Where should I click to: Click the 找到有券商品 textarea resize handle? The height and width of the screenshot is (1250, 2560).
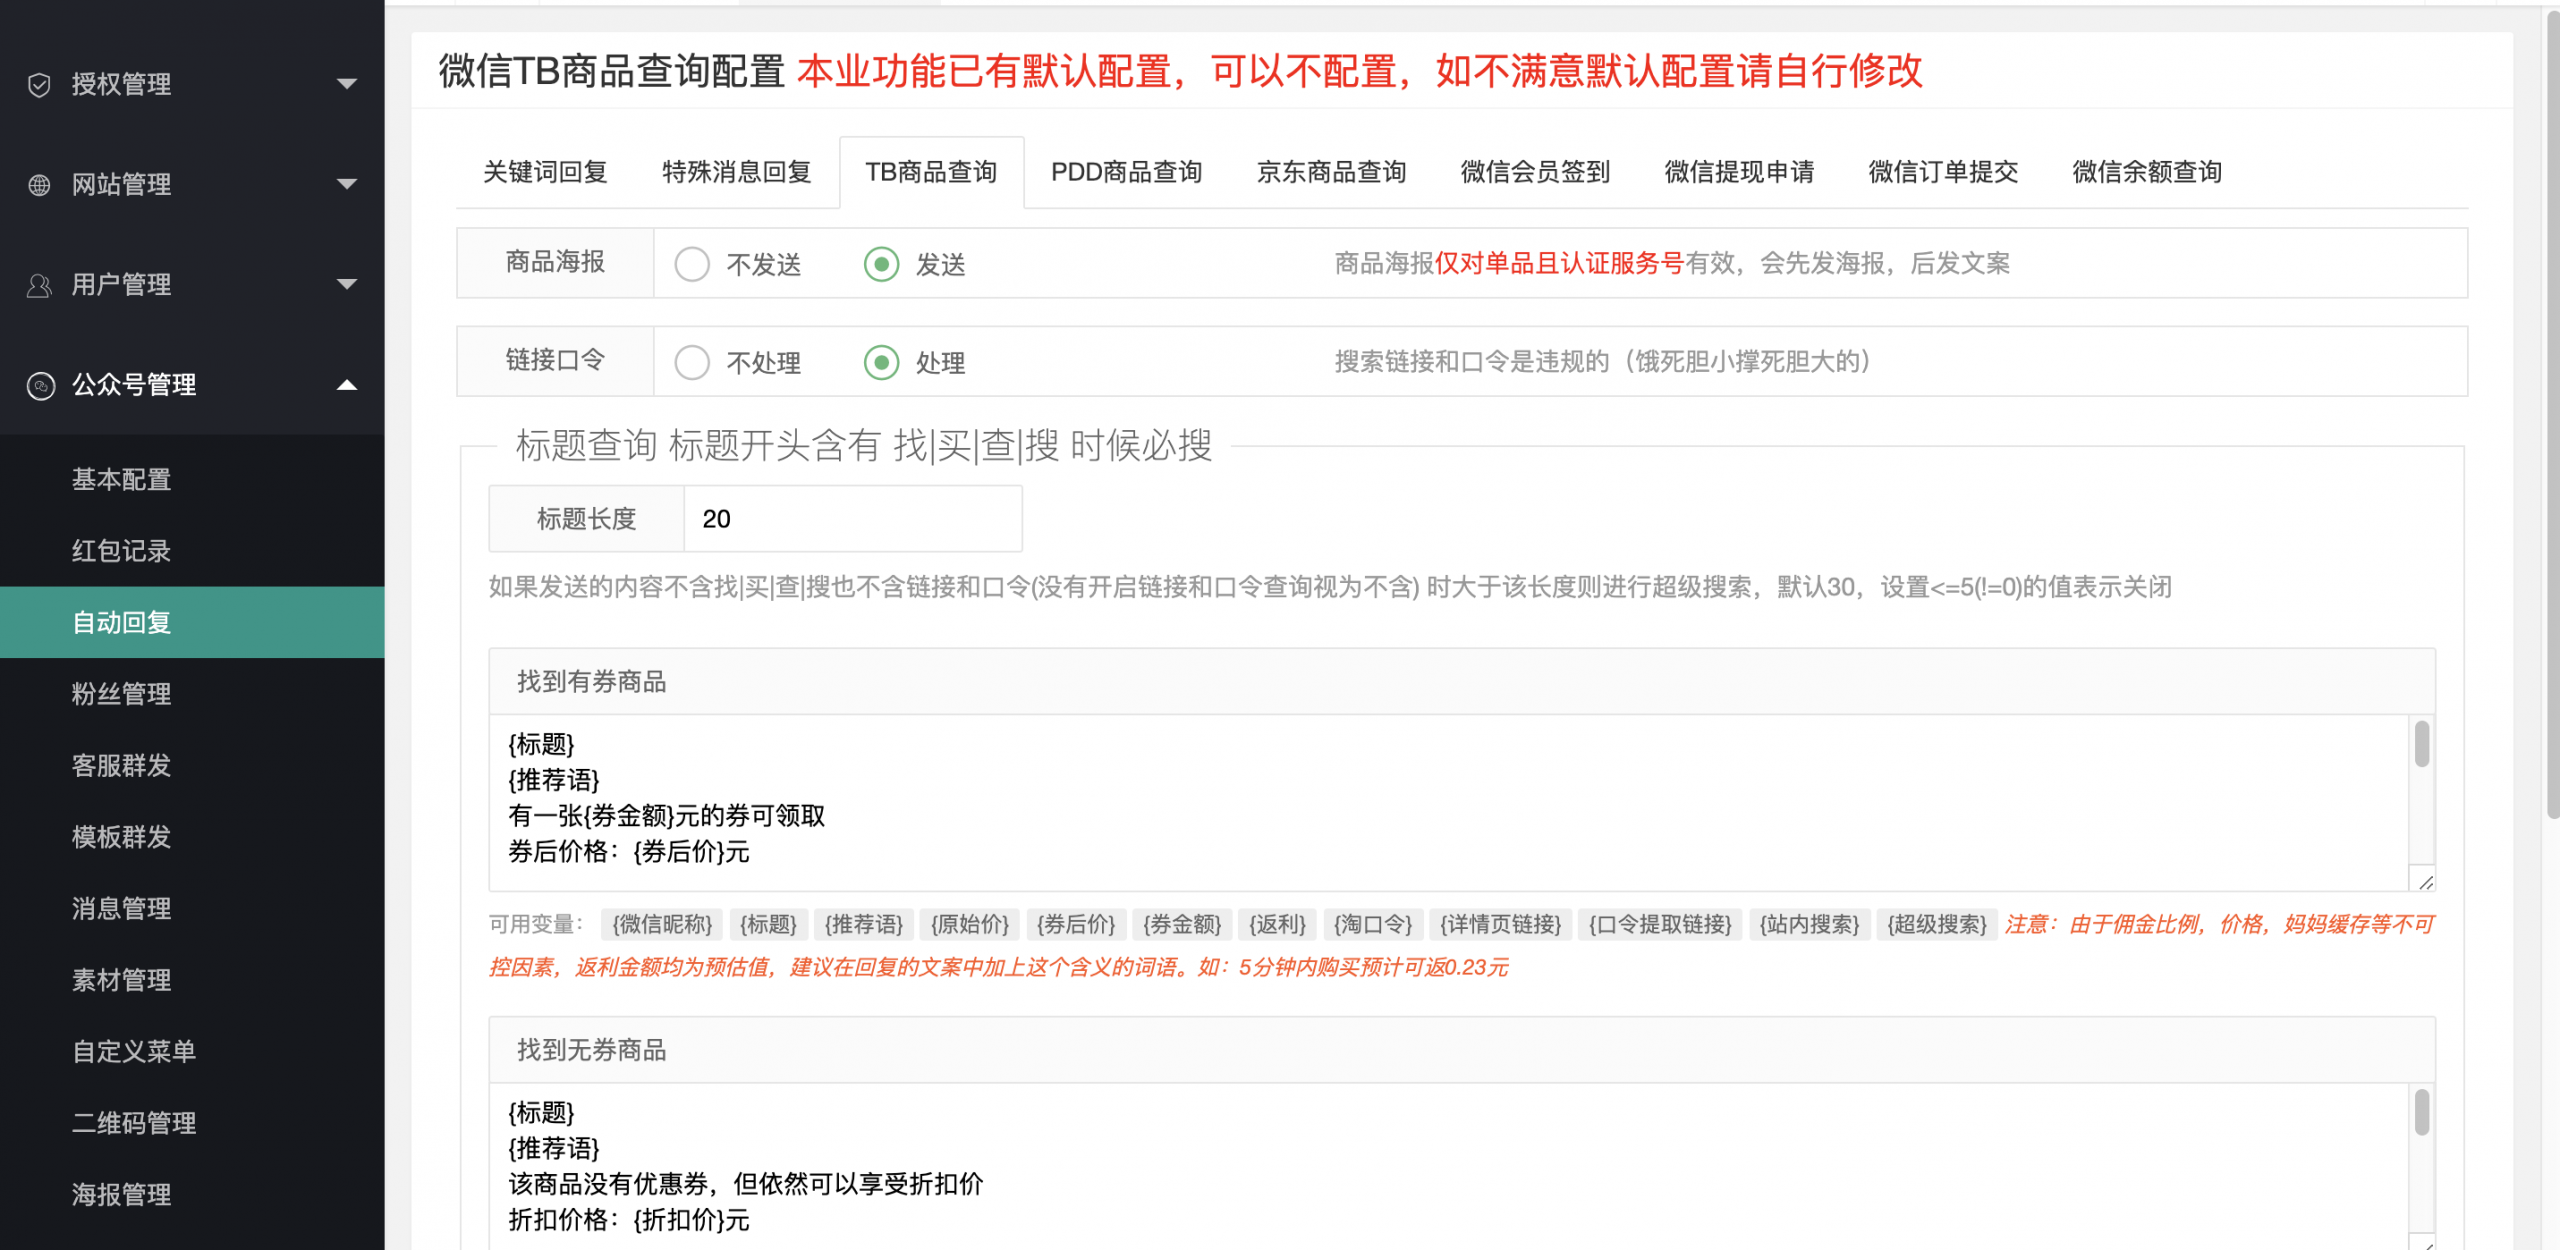2424,880
